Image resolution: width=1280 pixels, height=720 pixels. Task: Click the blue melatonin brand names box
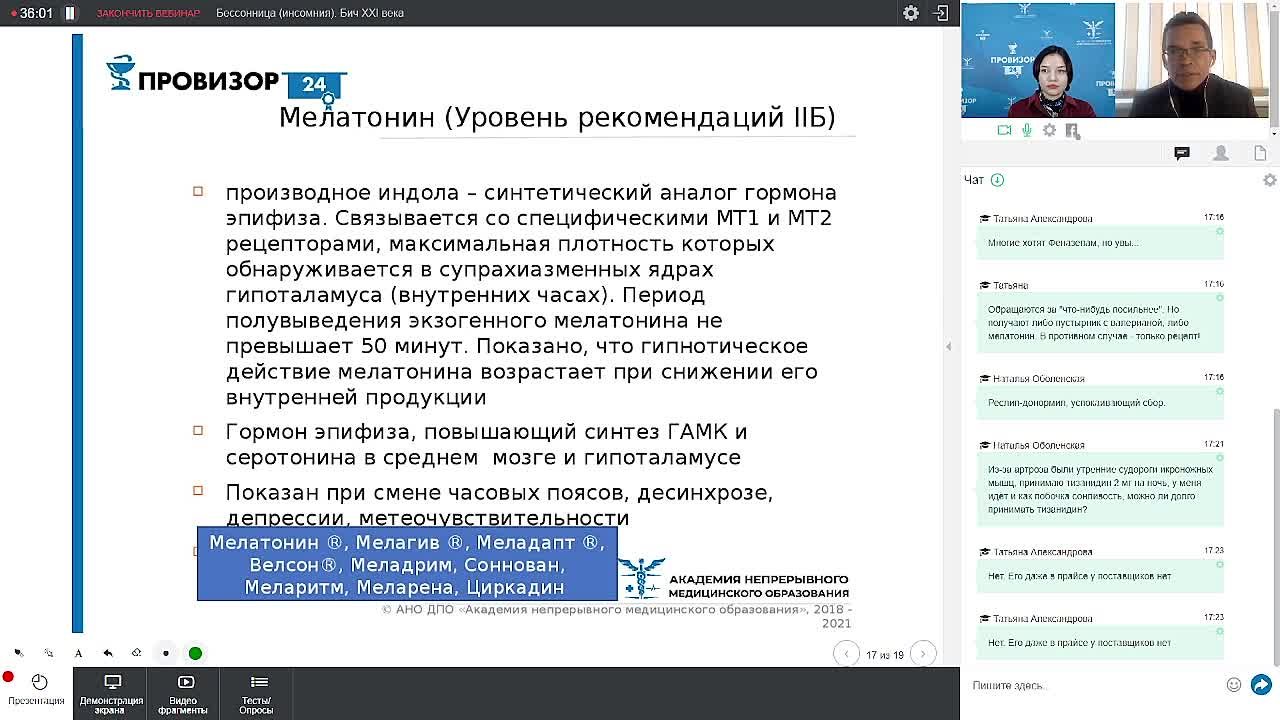click(407, 564)
